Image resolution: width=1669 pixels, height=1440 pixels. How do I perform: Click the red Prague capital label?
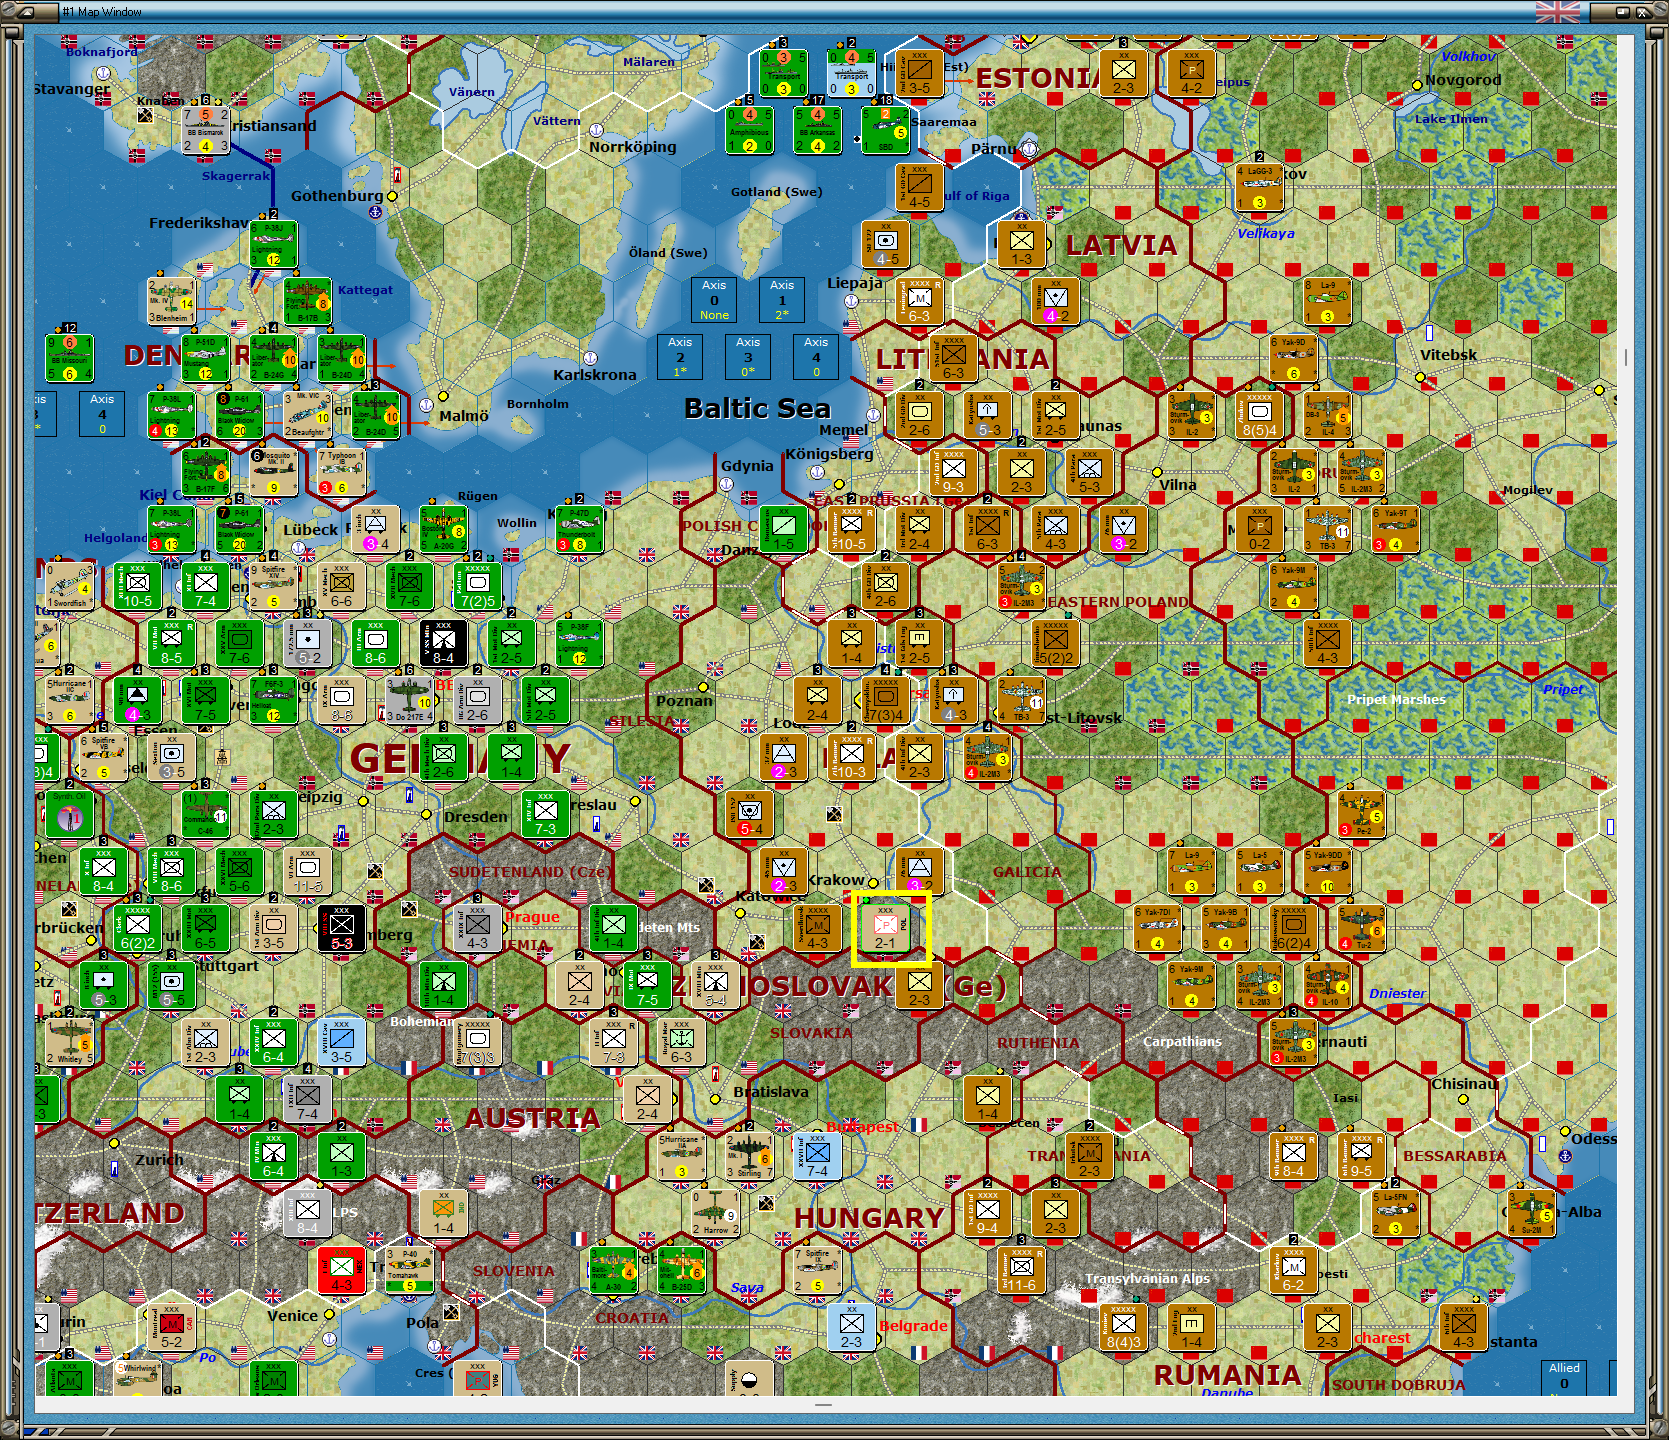532,917
